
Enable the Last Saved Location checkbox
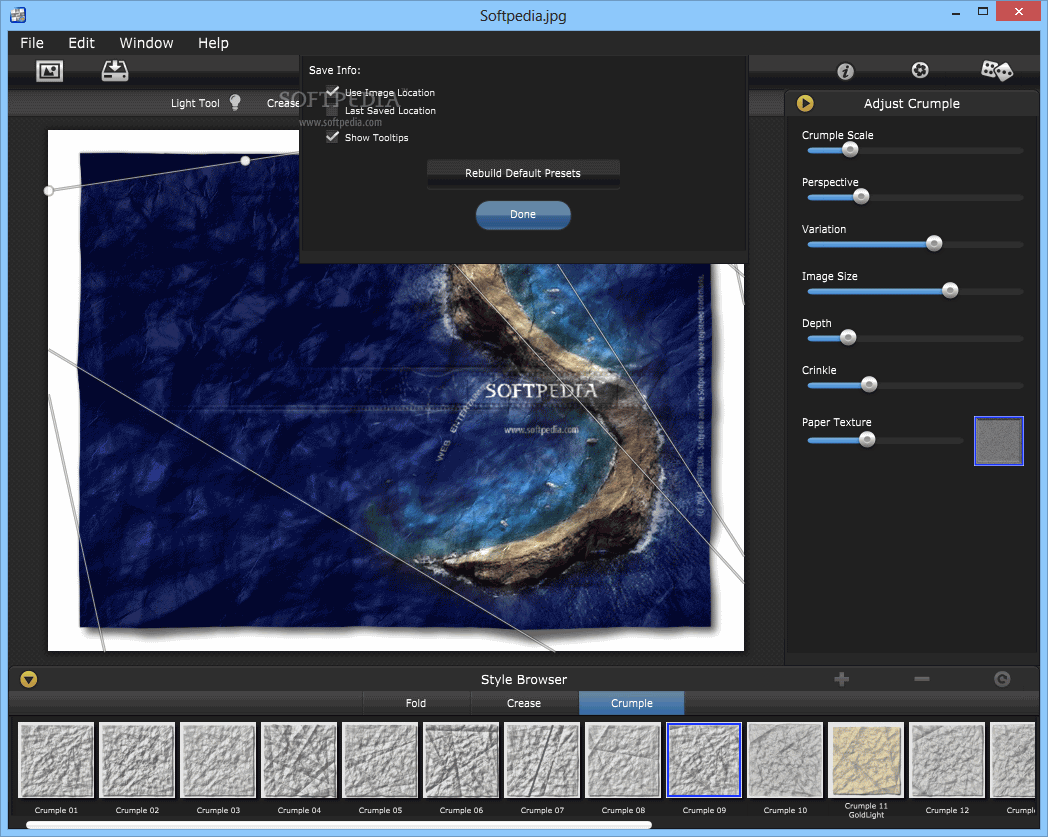coord(333,111)
